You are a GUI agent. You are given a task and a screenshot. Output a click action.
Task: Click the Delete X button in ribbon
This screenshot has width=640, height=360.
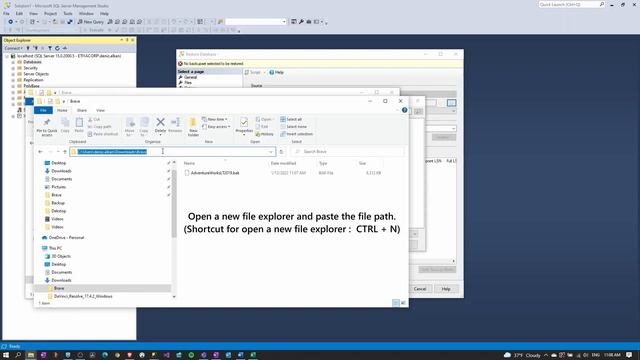(160, 126)
